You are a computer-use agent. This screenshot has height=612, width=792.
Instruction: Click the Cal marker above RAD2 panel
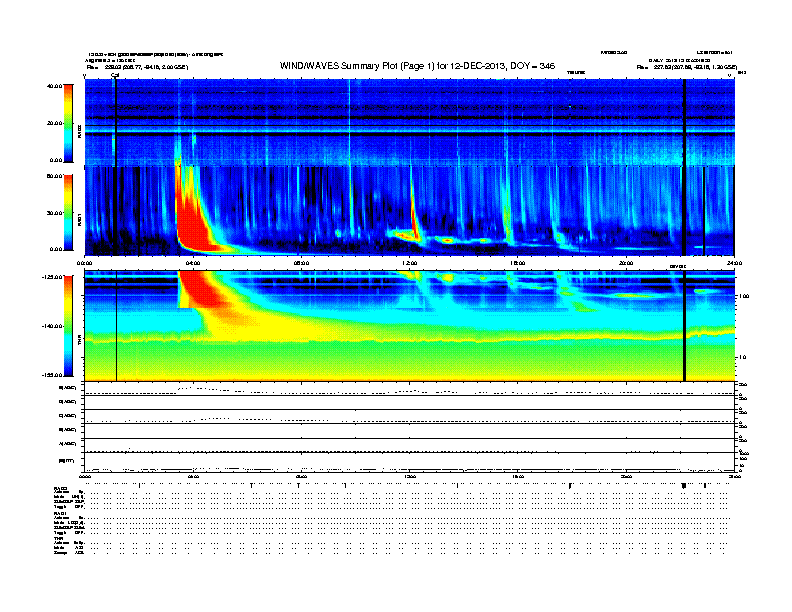pos(115,75)
